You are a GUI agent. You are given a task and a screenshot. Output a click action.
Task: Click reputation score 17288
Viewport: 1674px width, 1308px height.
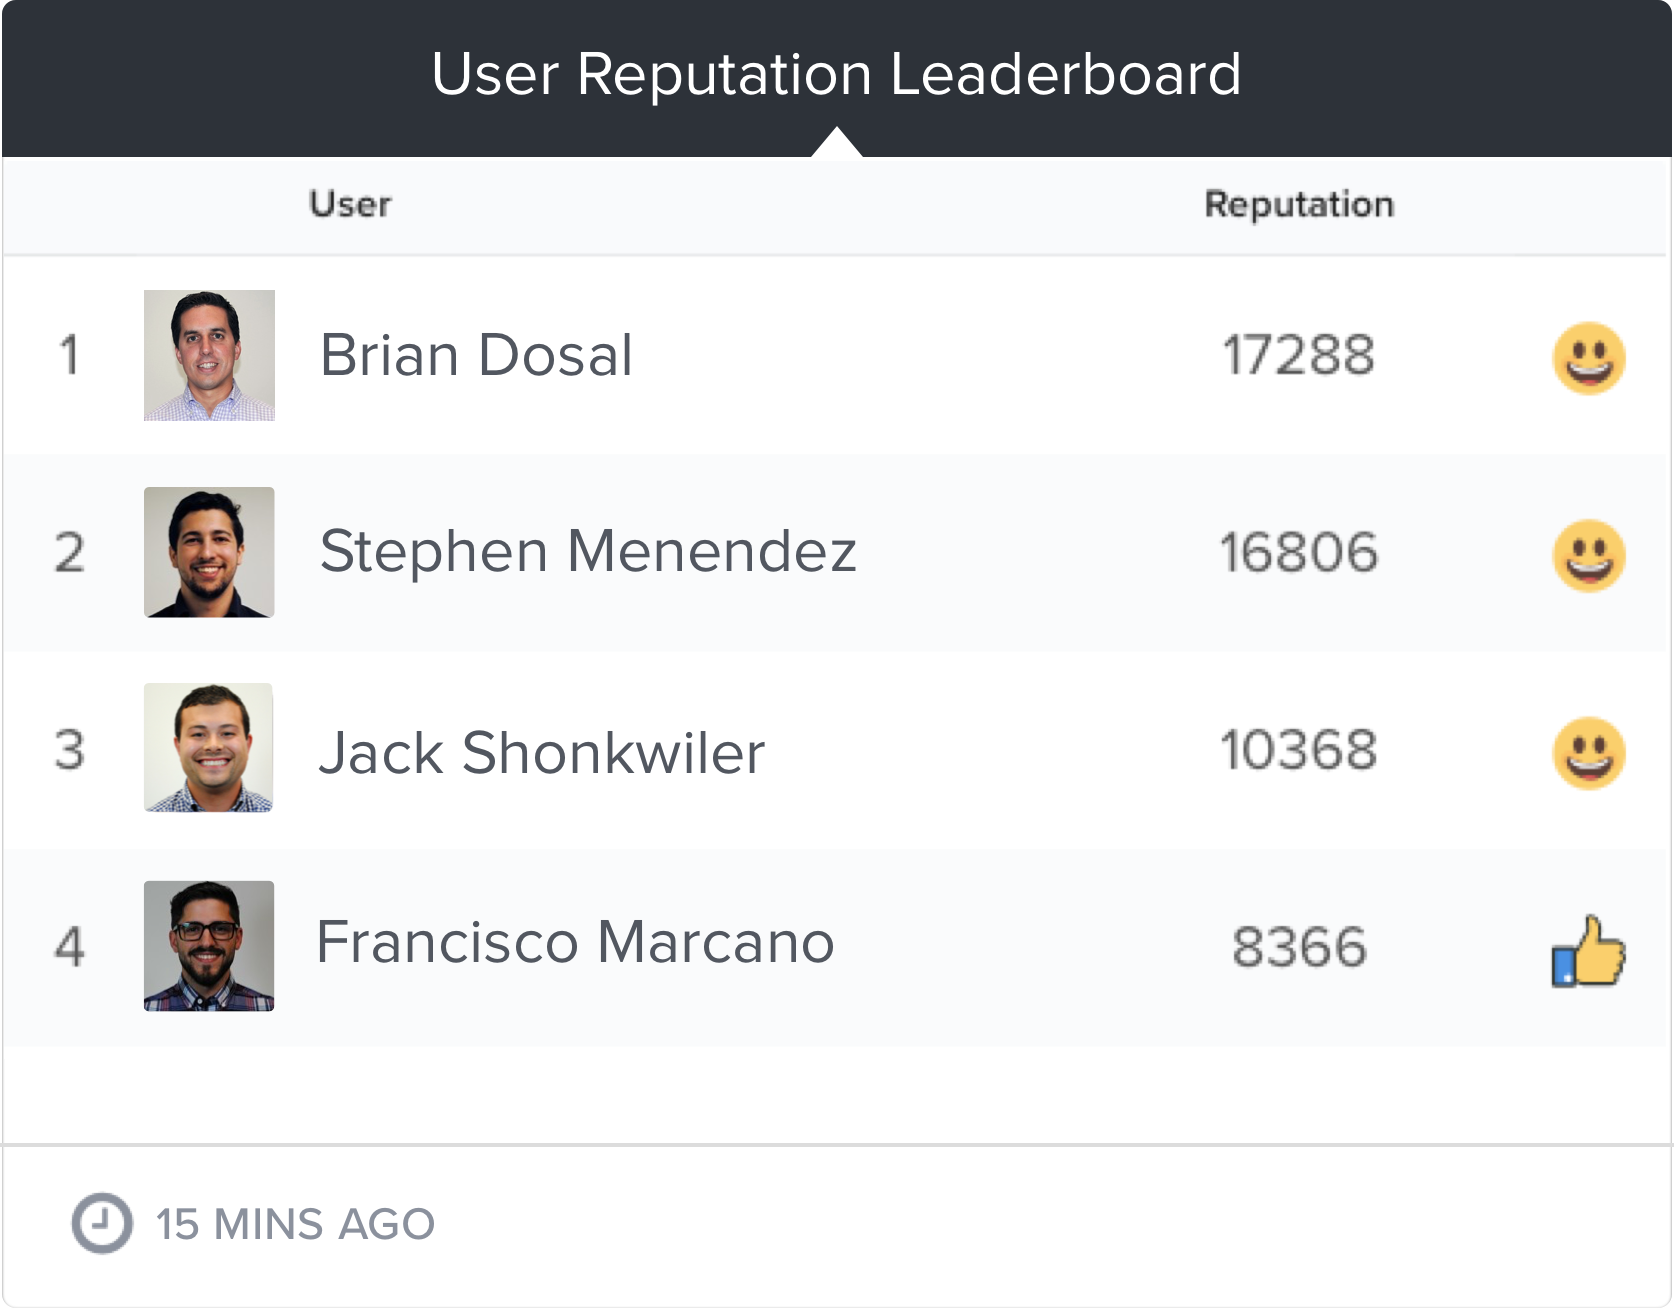pos(1299,355)
